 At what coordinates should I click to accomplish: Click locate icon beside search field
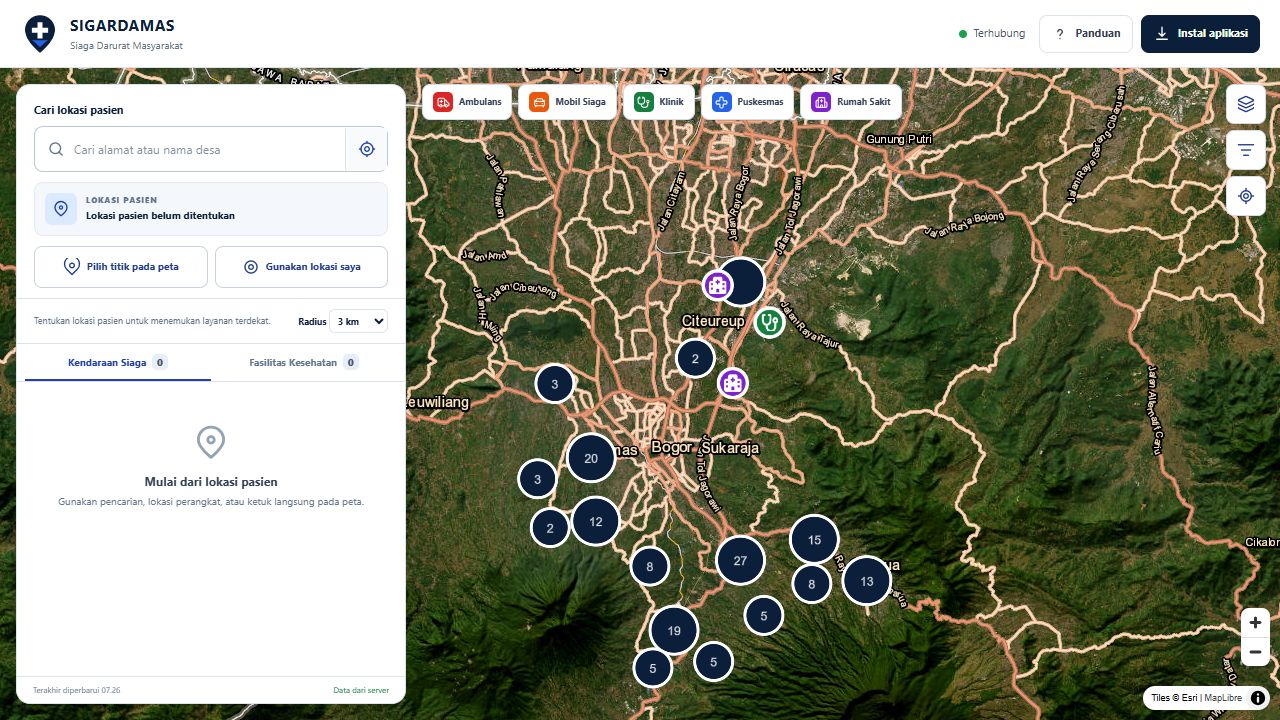(366, 149)
